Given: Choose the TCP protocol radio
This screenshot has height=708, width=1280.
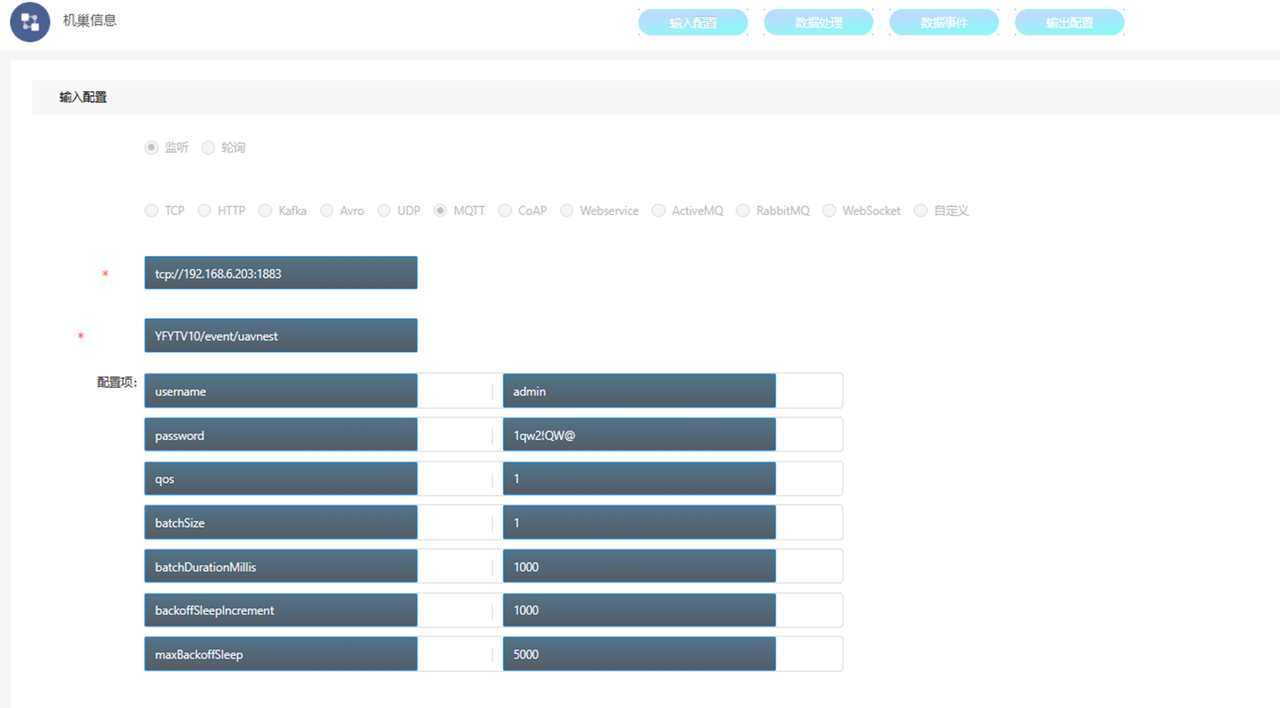Looking at the screenshot, I should pos(152,211).
